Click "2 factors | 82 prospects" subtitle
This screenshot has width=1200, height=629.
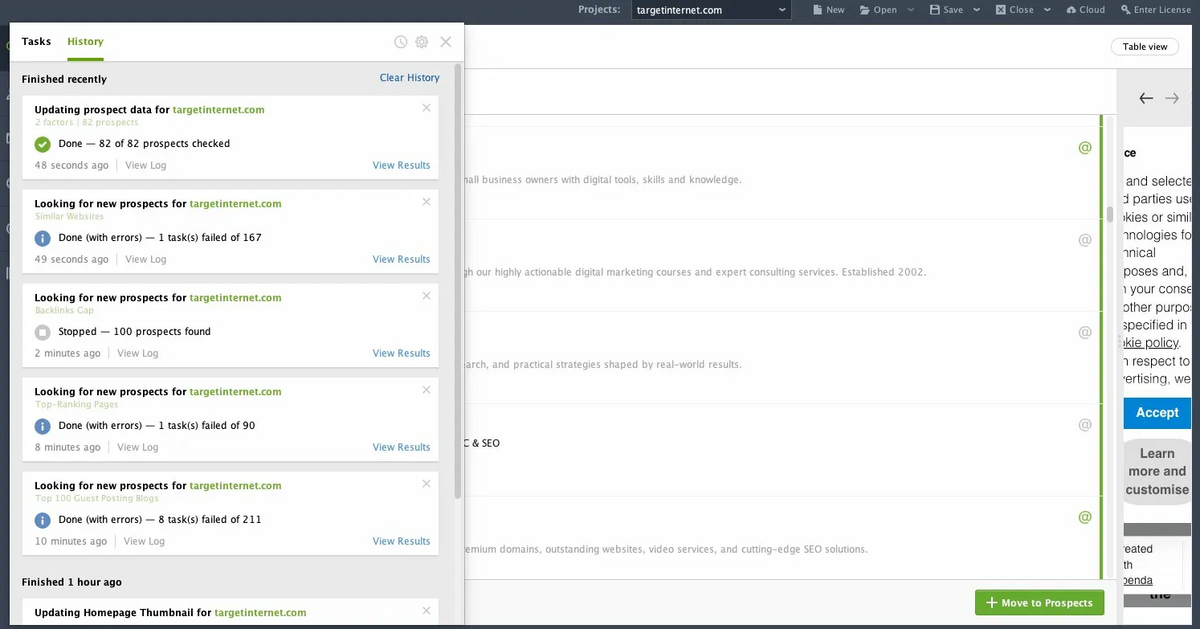point(86,122)
